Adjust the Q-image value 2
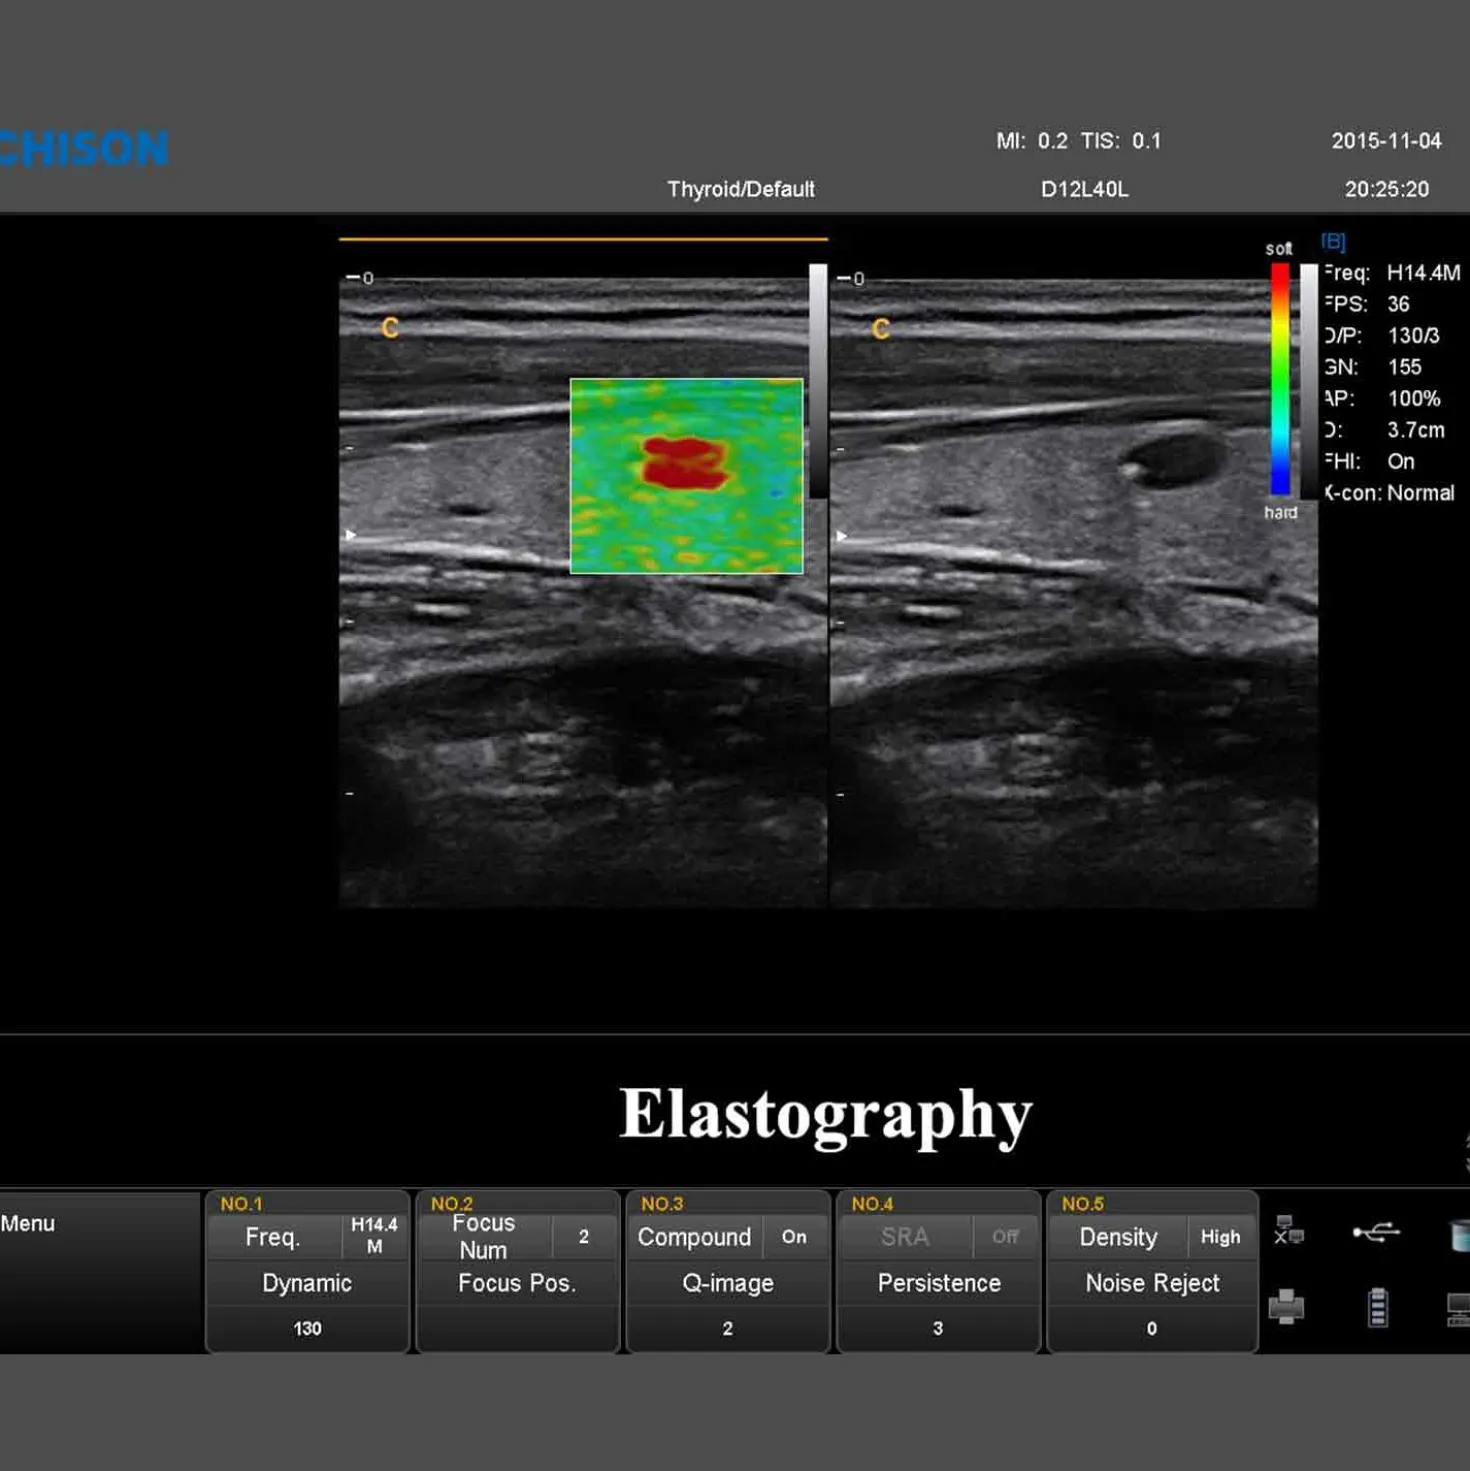Screen dimensions: 1470x1471 (x=727, y=1328)
